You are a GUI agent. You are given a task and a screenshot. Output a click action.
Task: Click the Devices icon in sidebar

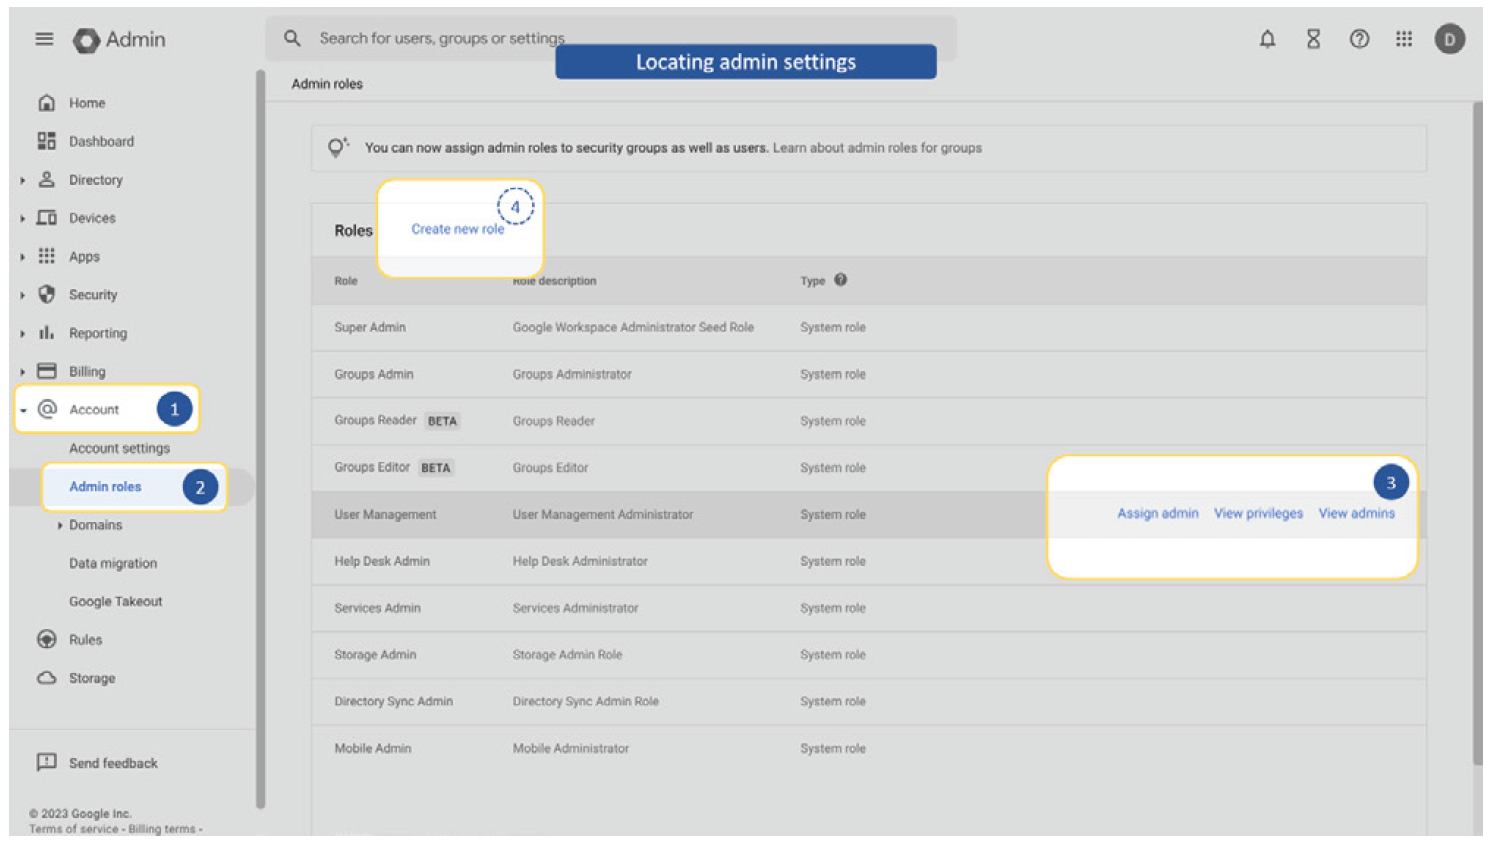(46, 217)
